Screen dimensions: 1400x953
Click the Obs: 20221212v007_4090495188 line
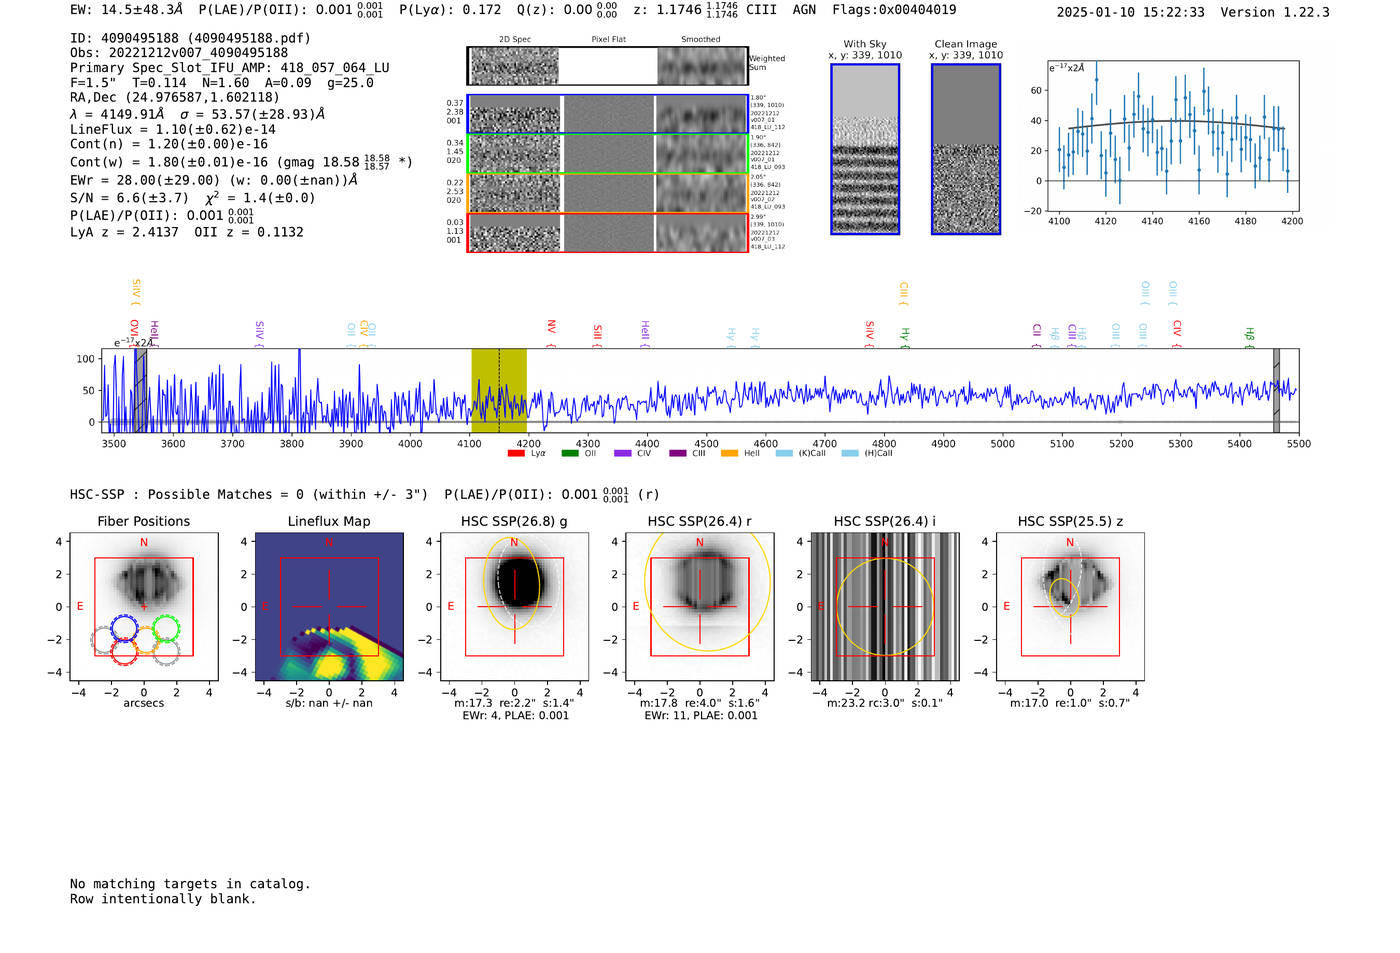click(179, 53)
